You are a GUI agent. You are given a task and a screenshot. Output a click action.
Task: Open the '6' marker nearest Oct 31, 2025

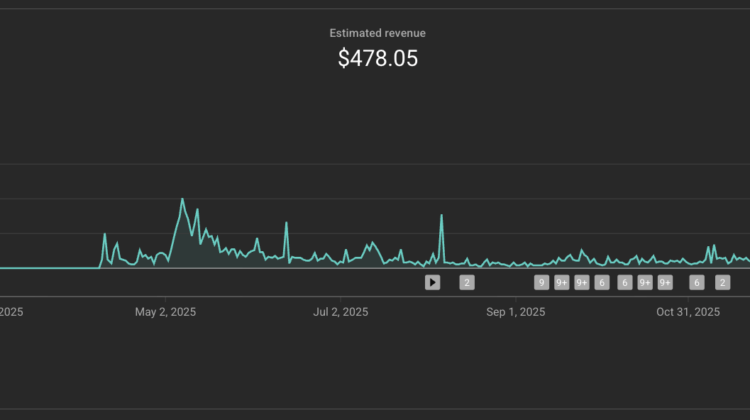point(696,283)
